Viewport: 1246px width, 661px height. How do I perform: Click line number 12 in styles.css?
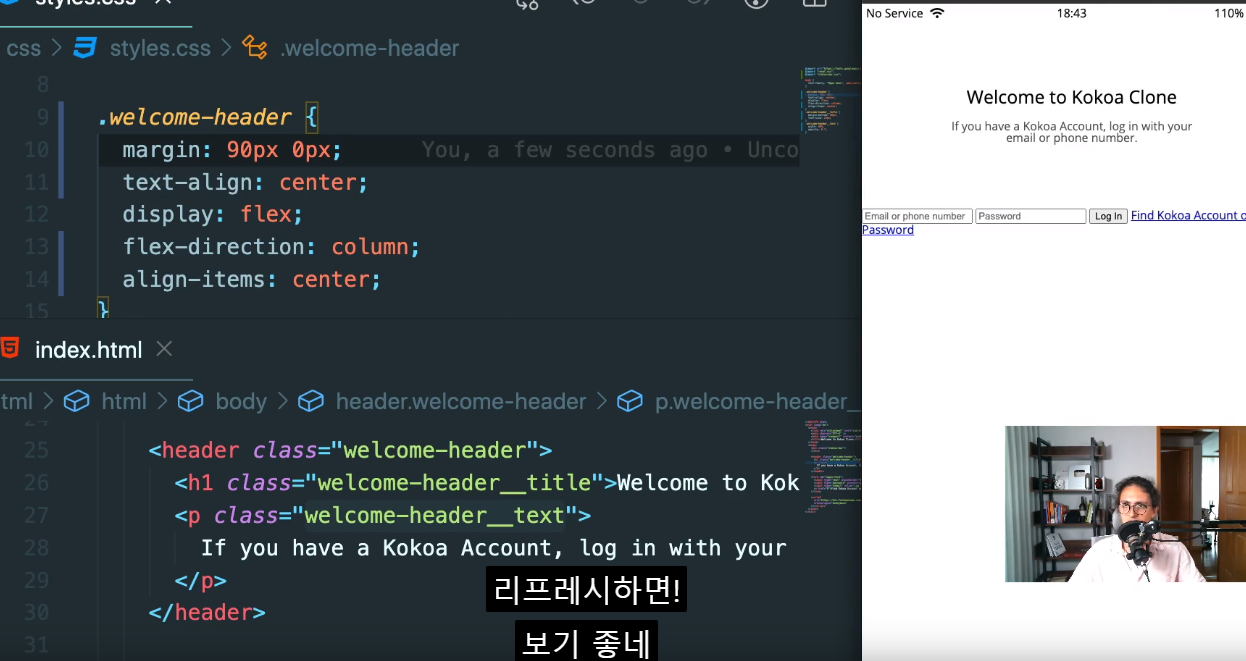[x=36, y=214]
